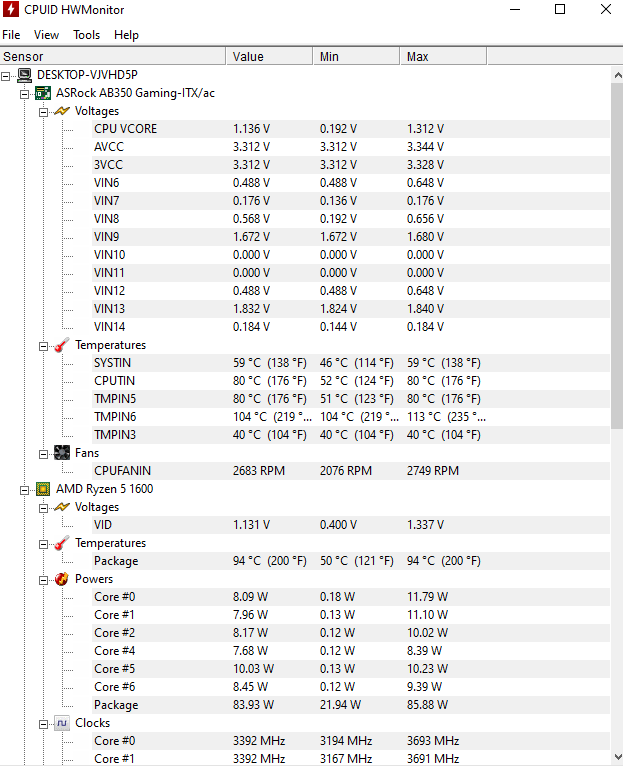Select the Core #0 power row
This screenshot has width=623, height=767.
351,597
